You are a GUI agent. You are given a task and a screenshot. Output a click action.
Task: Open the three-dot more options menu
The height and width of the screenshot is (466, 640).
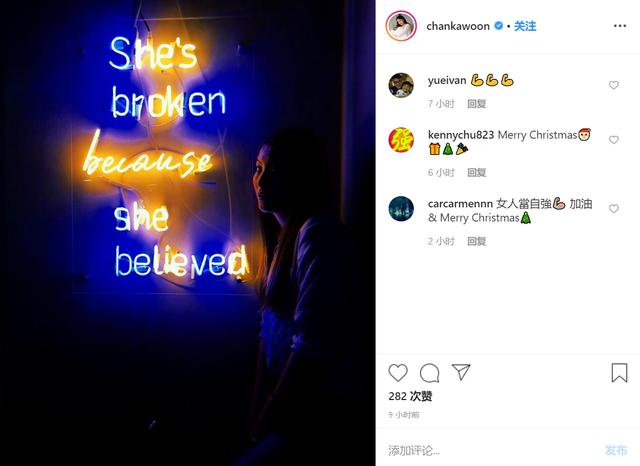(x=620, y=26)
